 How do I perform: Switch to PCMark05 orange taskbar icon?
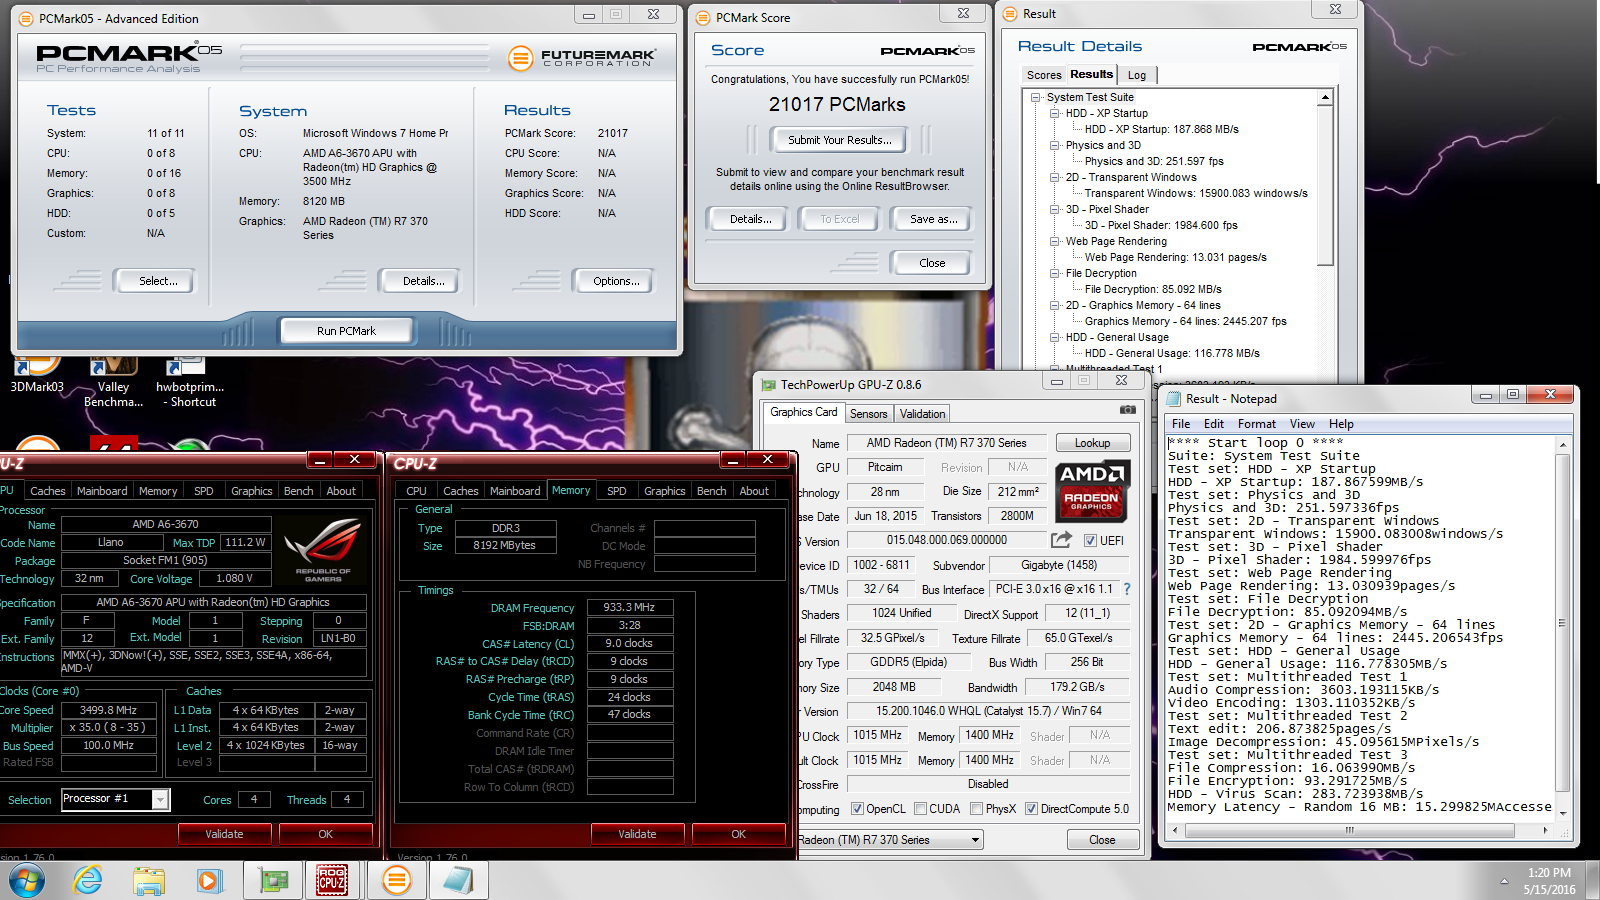[x=397, y=881]
